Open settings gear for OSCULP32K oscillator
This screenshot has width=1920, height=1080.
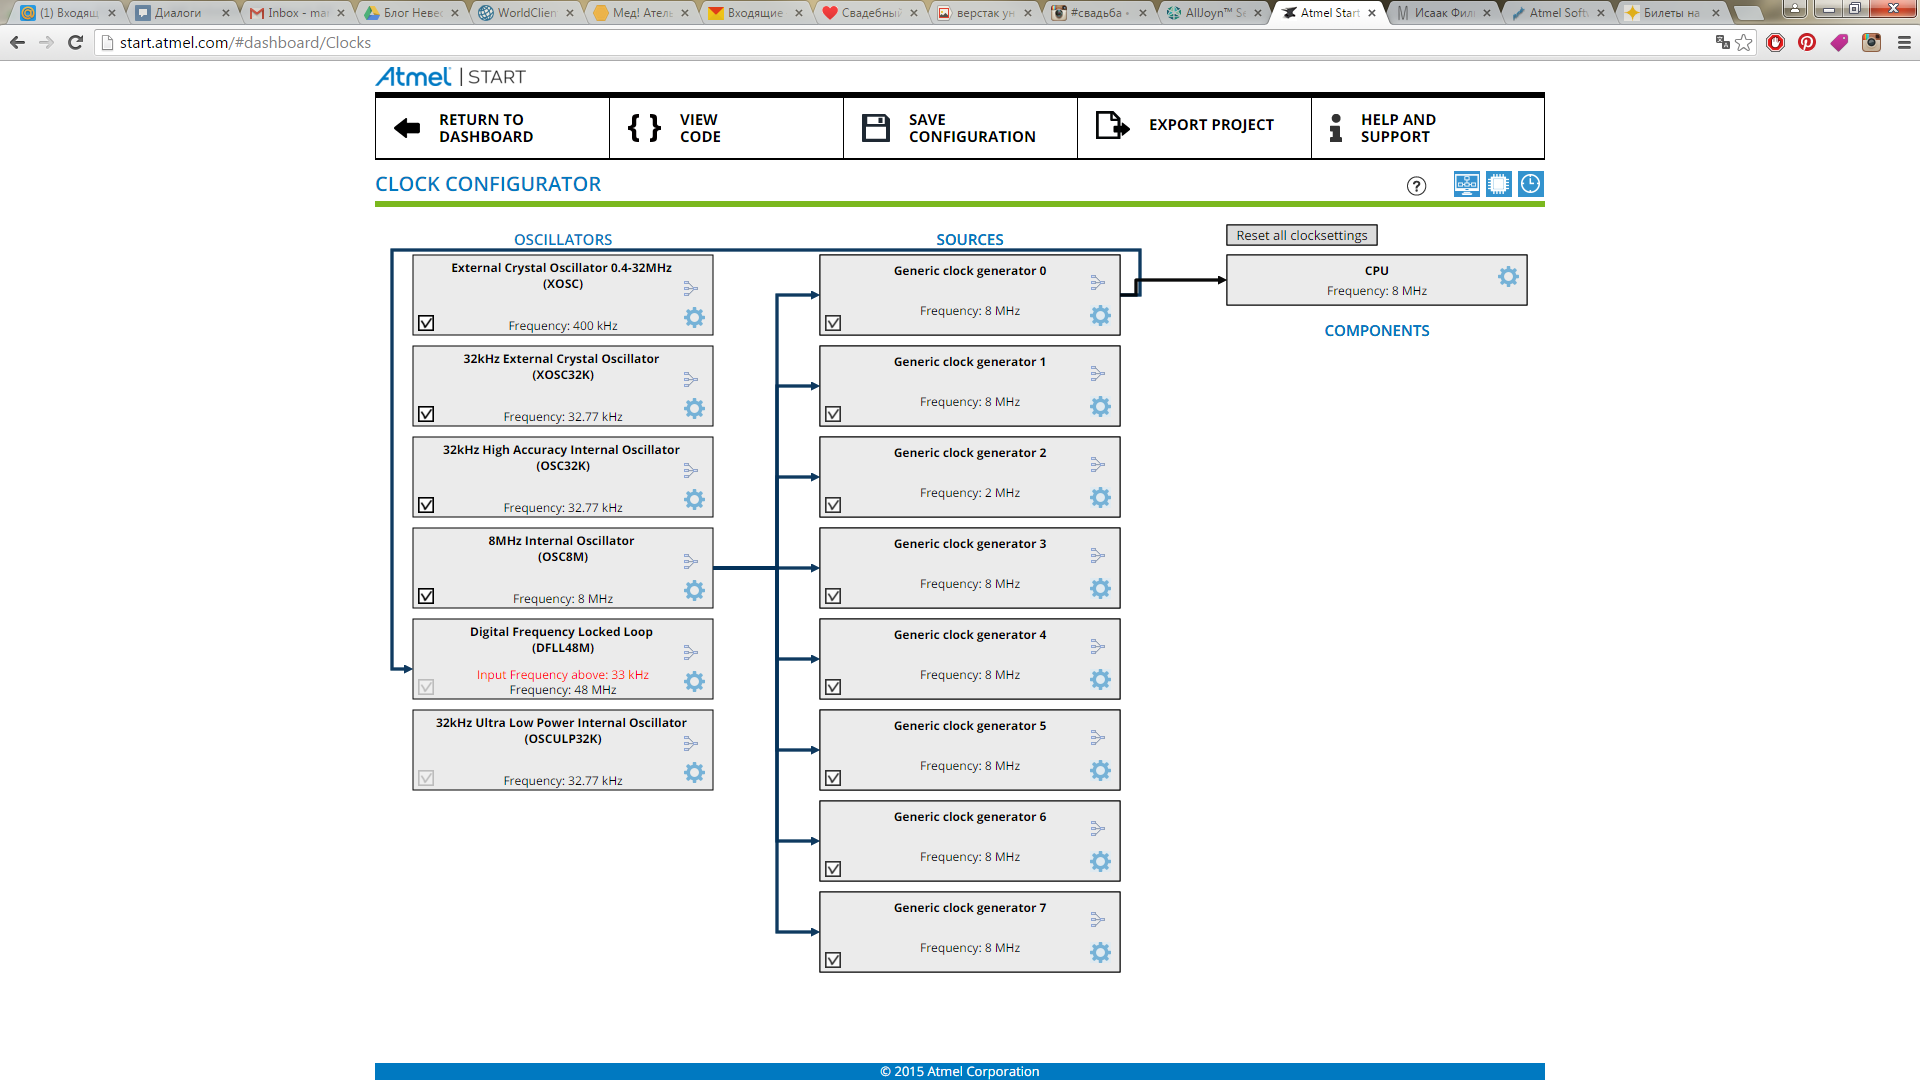click(x=694, y=773)
